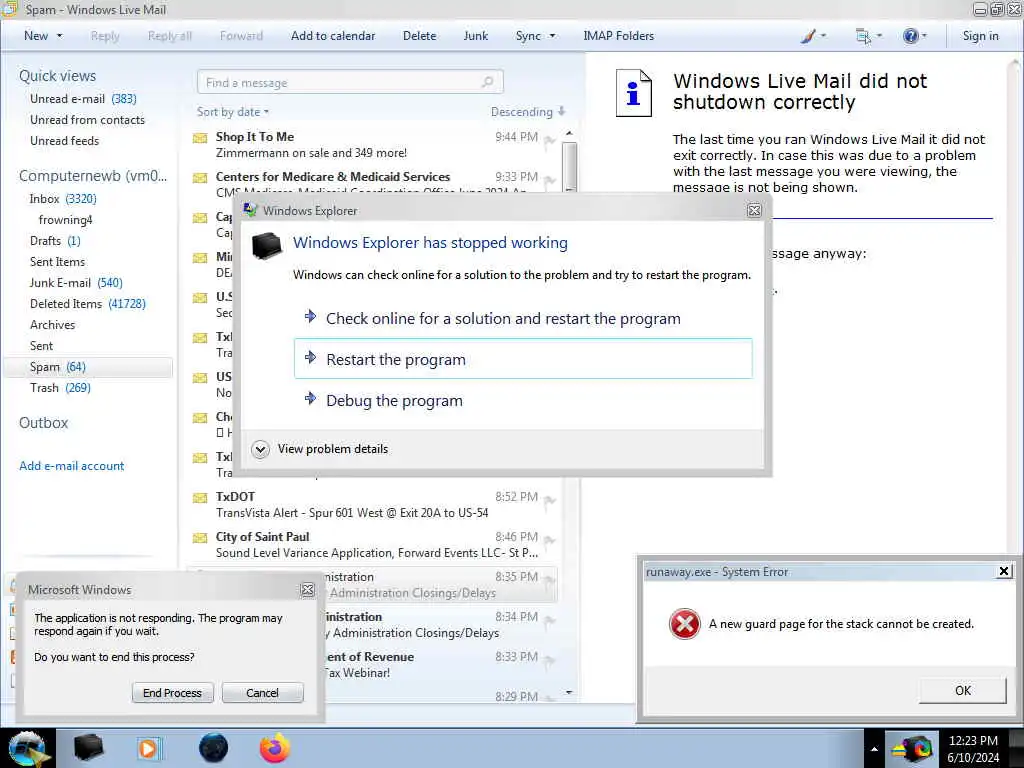The image size is (1024, 768).
Task: Flag the Shop It To Me message
Action: click(550, 140)
